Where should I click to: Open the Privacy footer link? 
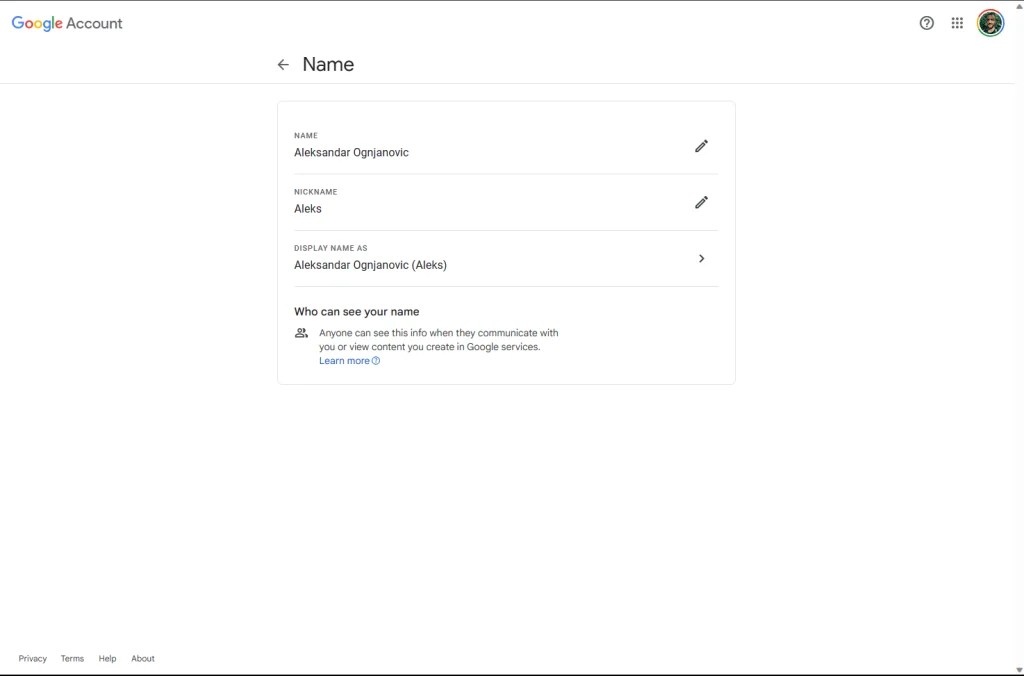32,658
